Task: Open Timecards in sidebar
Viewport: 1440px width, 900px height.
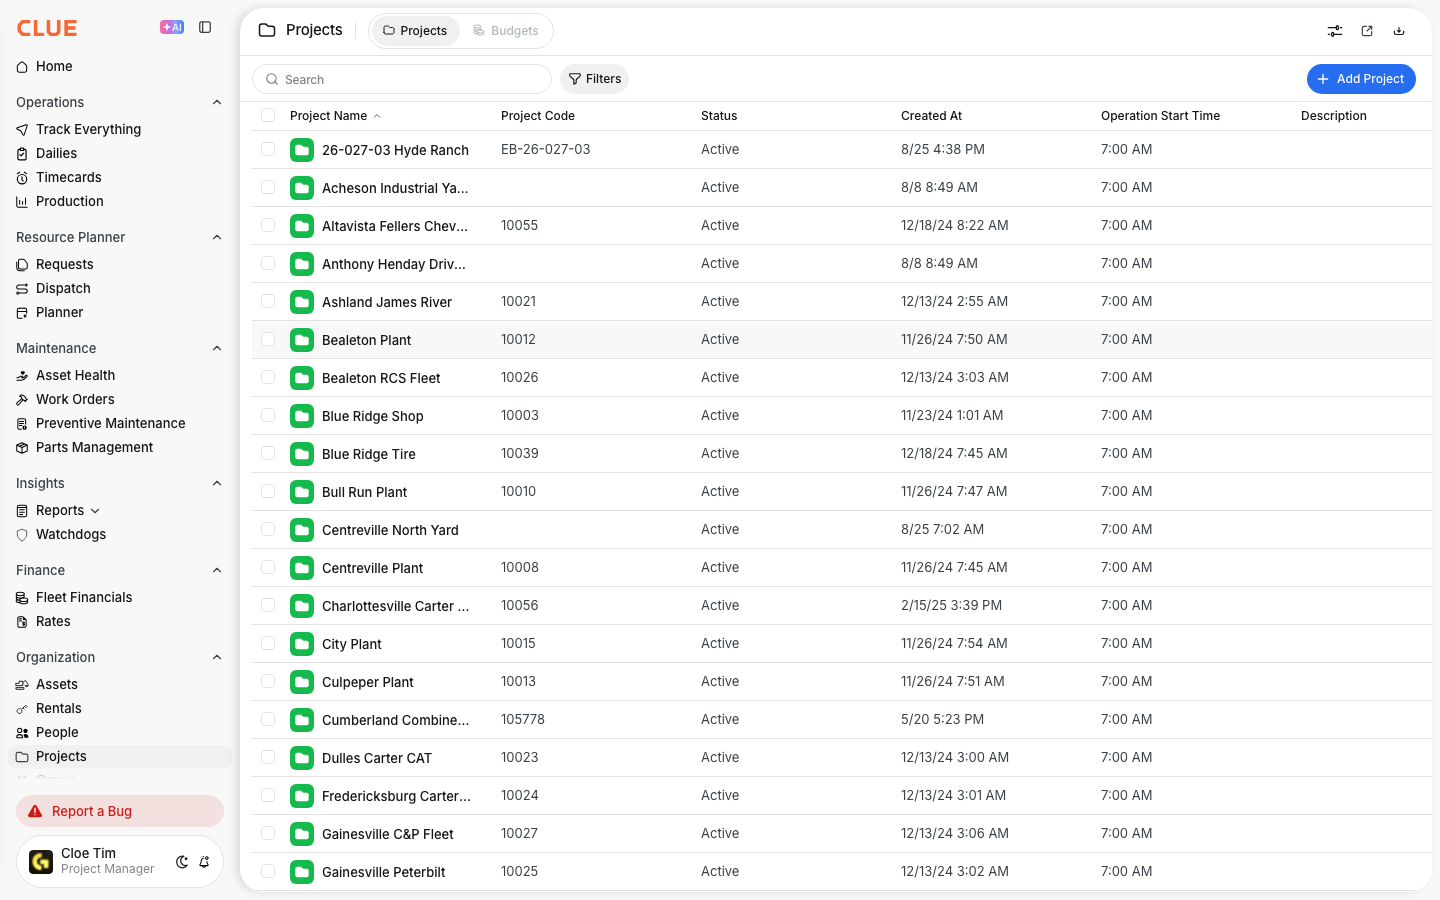Action: [120, 178]
